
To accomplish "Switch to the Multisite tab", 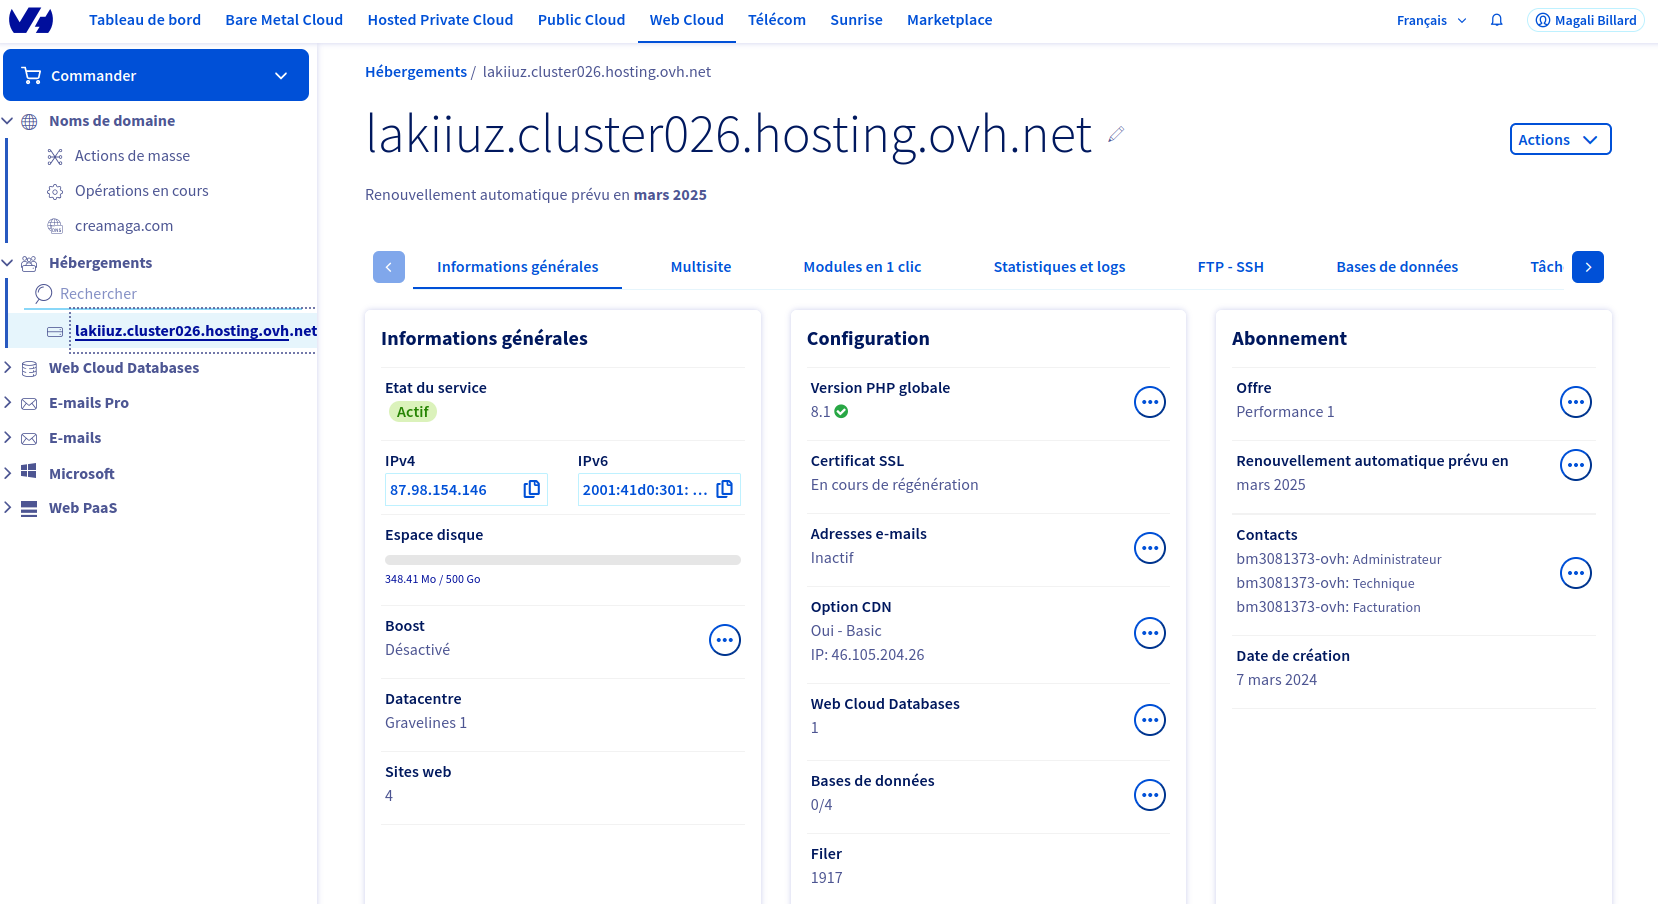I will pos(700,267).
